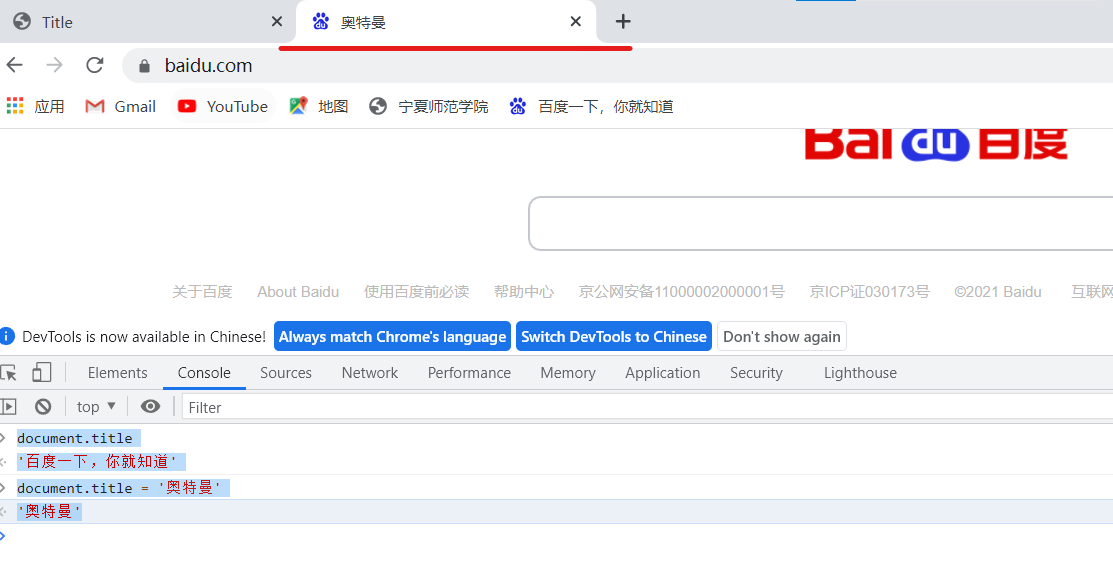Open a new browser tab
1113x577 pixels.
pyautogui.click(x=623, y=22)
